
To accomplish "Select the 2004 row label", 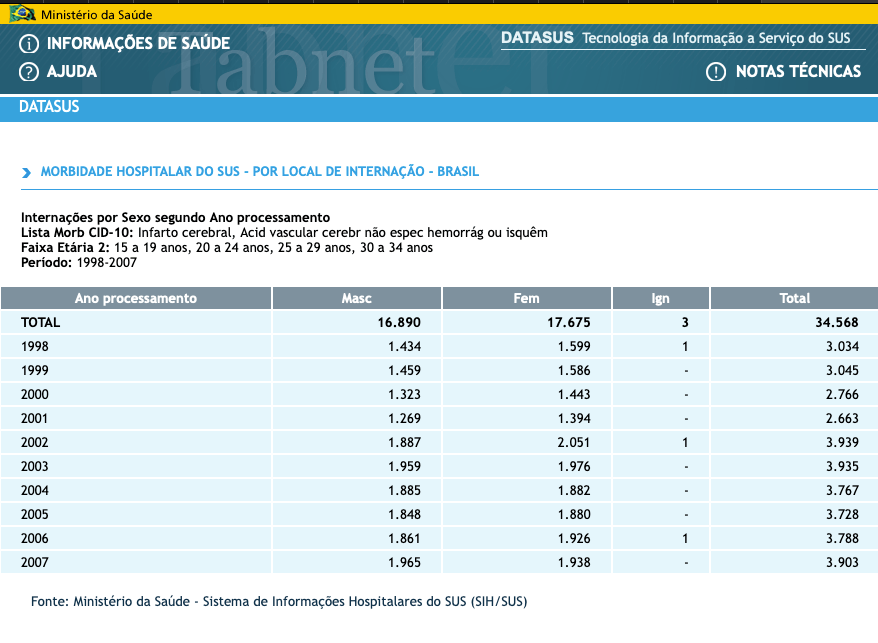I will 35,491.
